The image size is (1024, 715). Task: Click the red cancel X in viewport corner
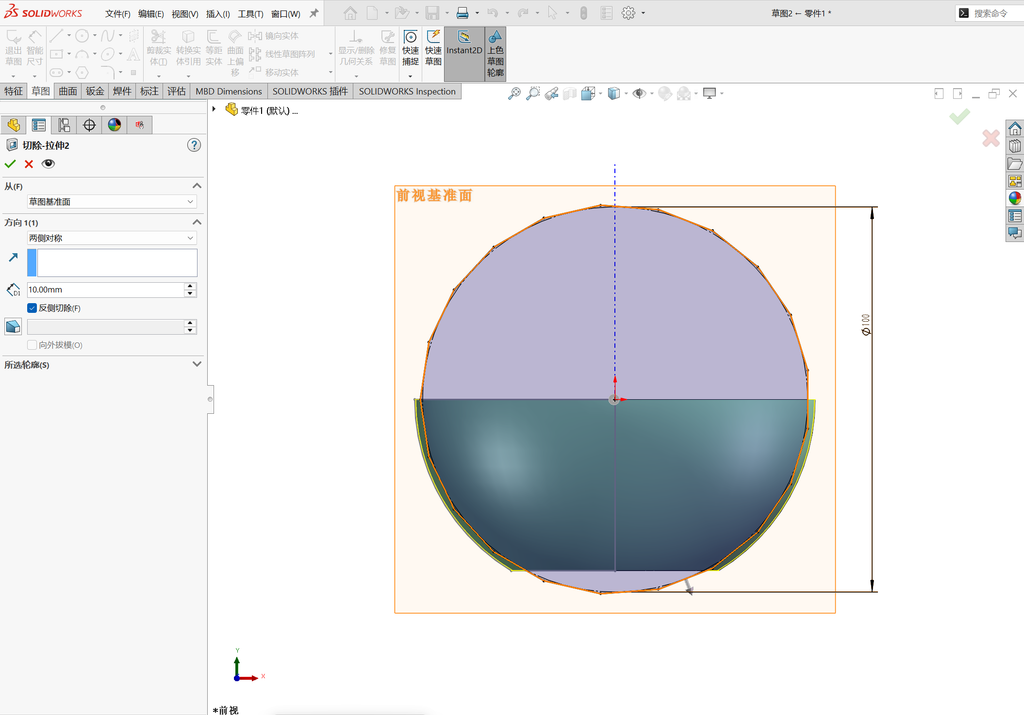[991, 137]
